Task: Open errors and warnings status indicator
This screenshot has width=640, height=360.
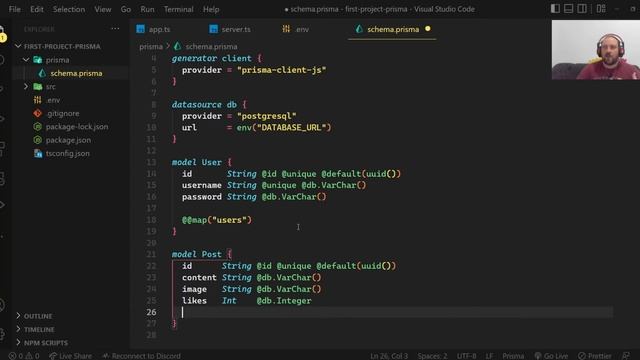Action: pyautogui.click(x=24, y=356)
